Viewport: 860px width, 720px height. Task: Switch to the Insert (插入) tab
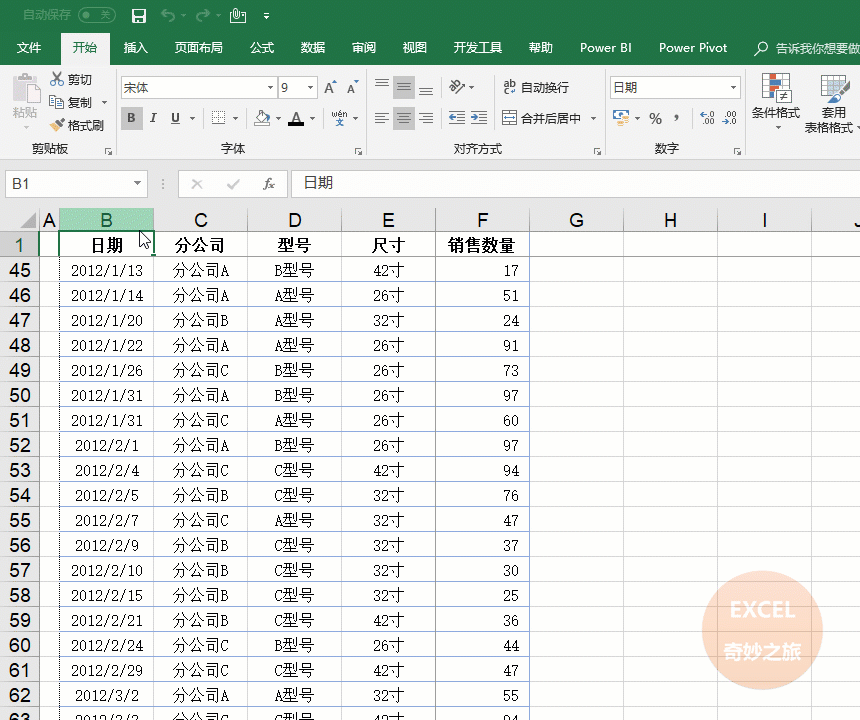pos(135,48)
